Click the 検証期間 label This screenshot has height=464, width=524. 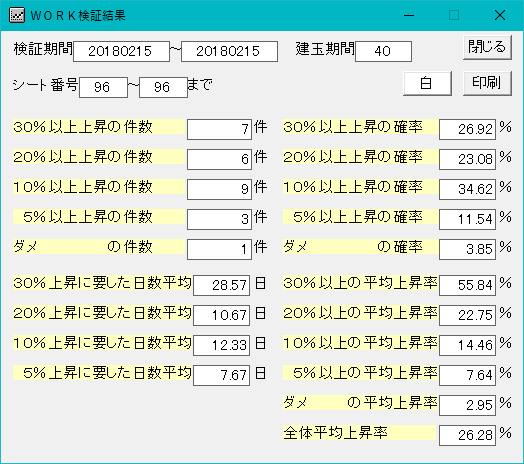[43, 49]
